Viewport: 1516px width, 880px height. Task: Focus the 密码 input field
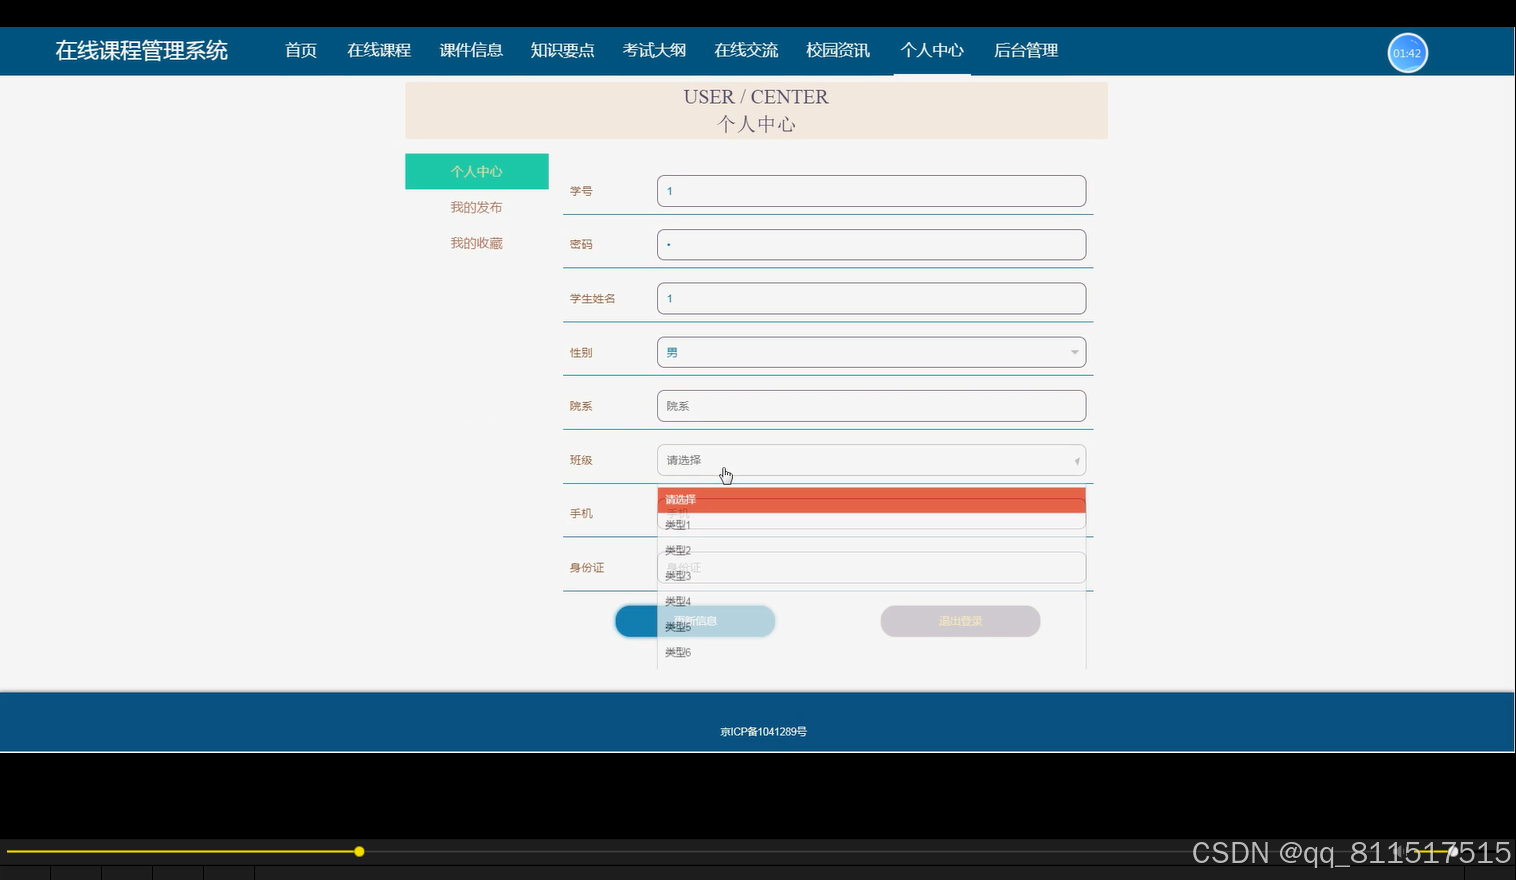(x=871, y=245)
